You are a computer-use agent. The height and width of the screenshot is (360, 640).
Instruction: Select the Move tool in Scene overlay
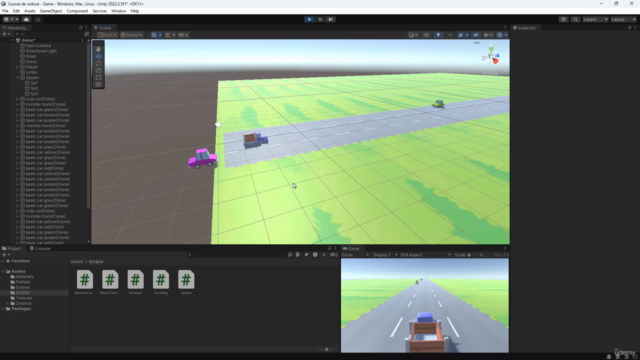coord(98,56)
